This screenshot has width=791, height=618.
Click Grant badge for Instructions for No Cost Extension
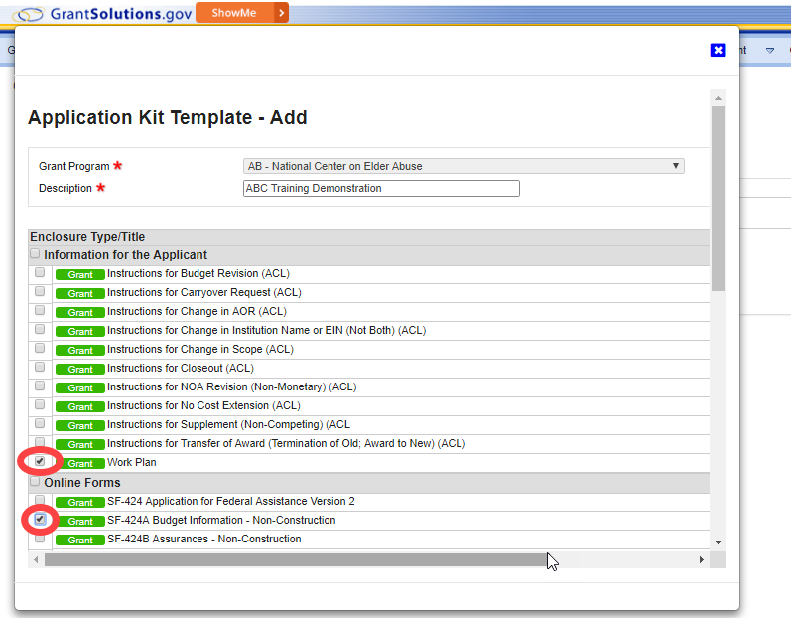[80, 406]
